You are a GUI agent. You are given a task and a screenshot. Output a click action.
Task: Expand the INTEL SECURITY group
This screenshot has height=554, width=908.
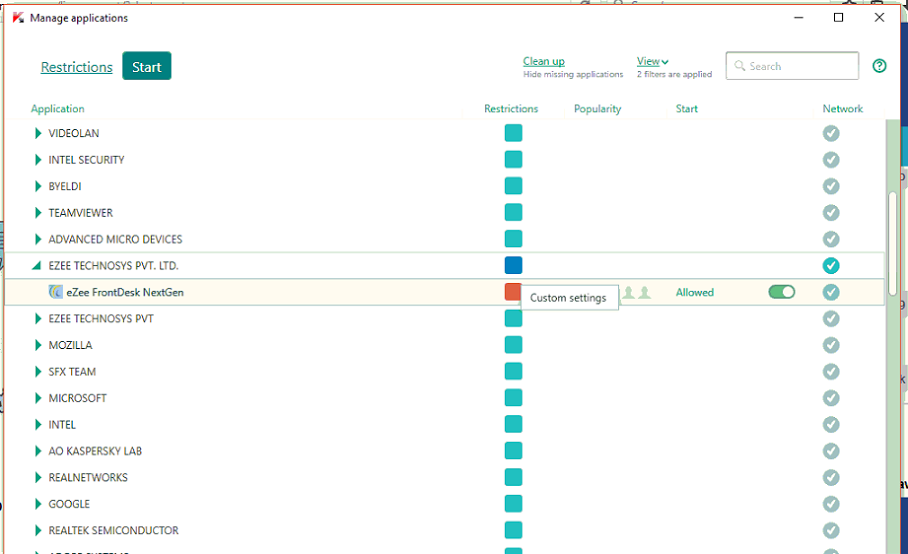[x=38, y=160]
